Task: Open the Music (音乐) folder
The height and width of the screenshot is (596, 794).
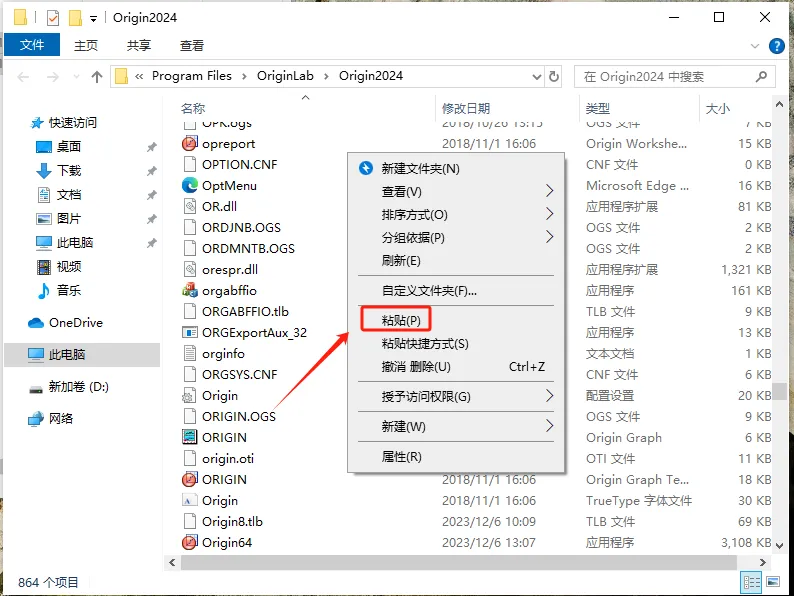Action: pos(59,290)
